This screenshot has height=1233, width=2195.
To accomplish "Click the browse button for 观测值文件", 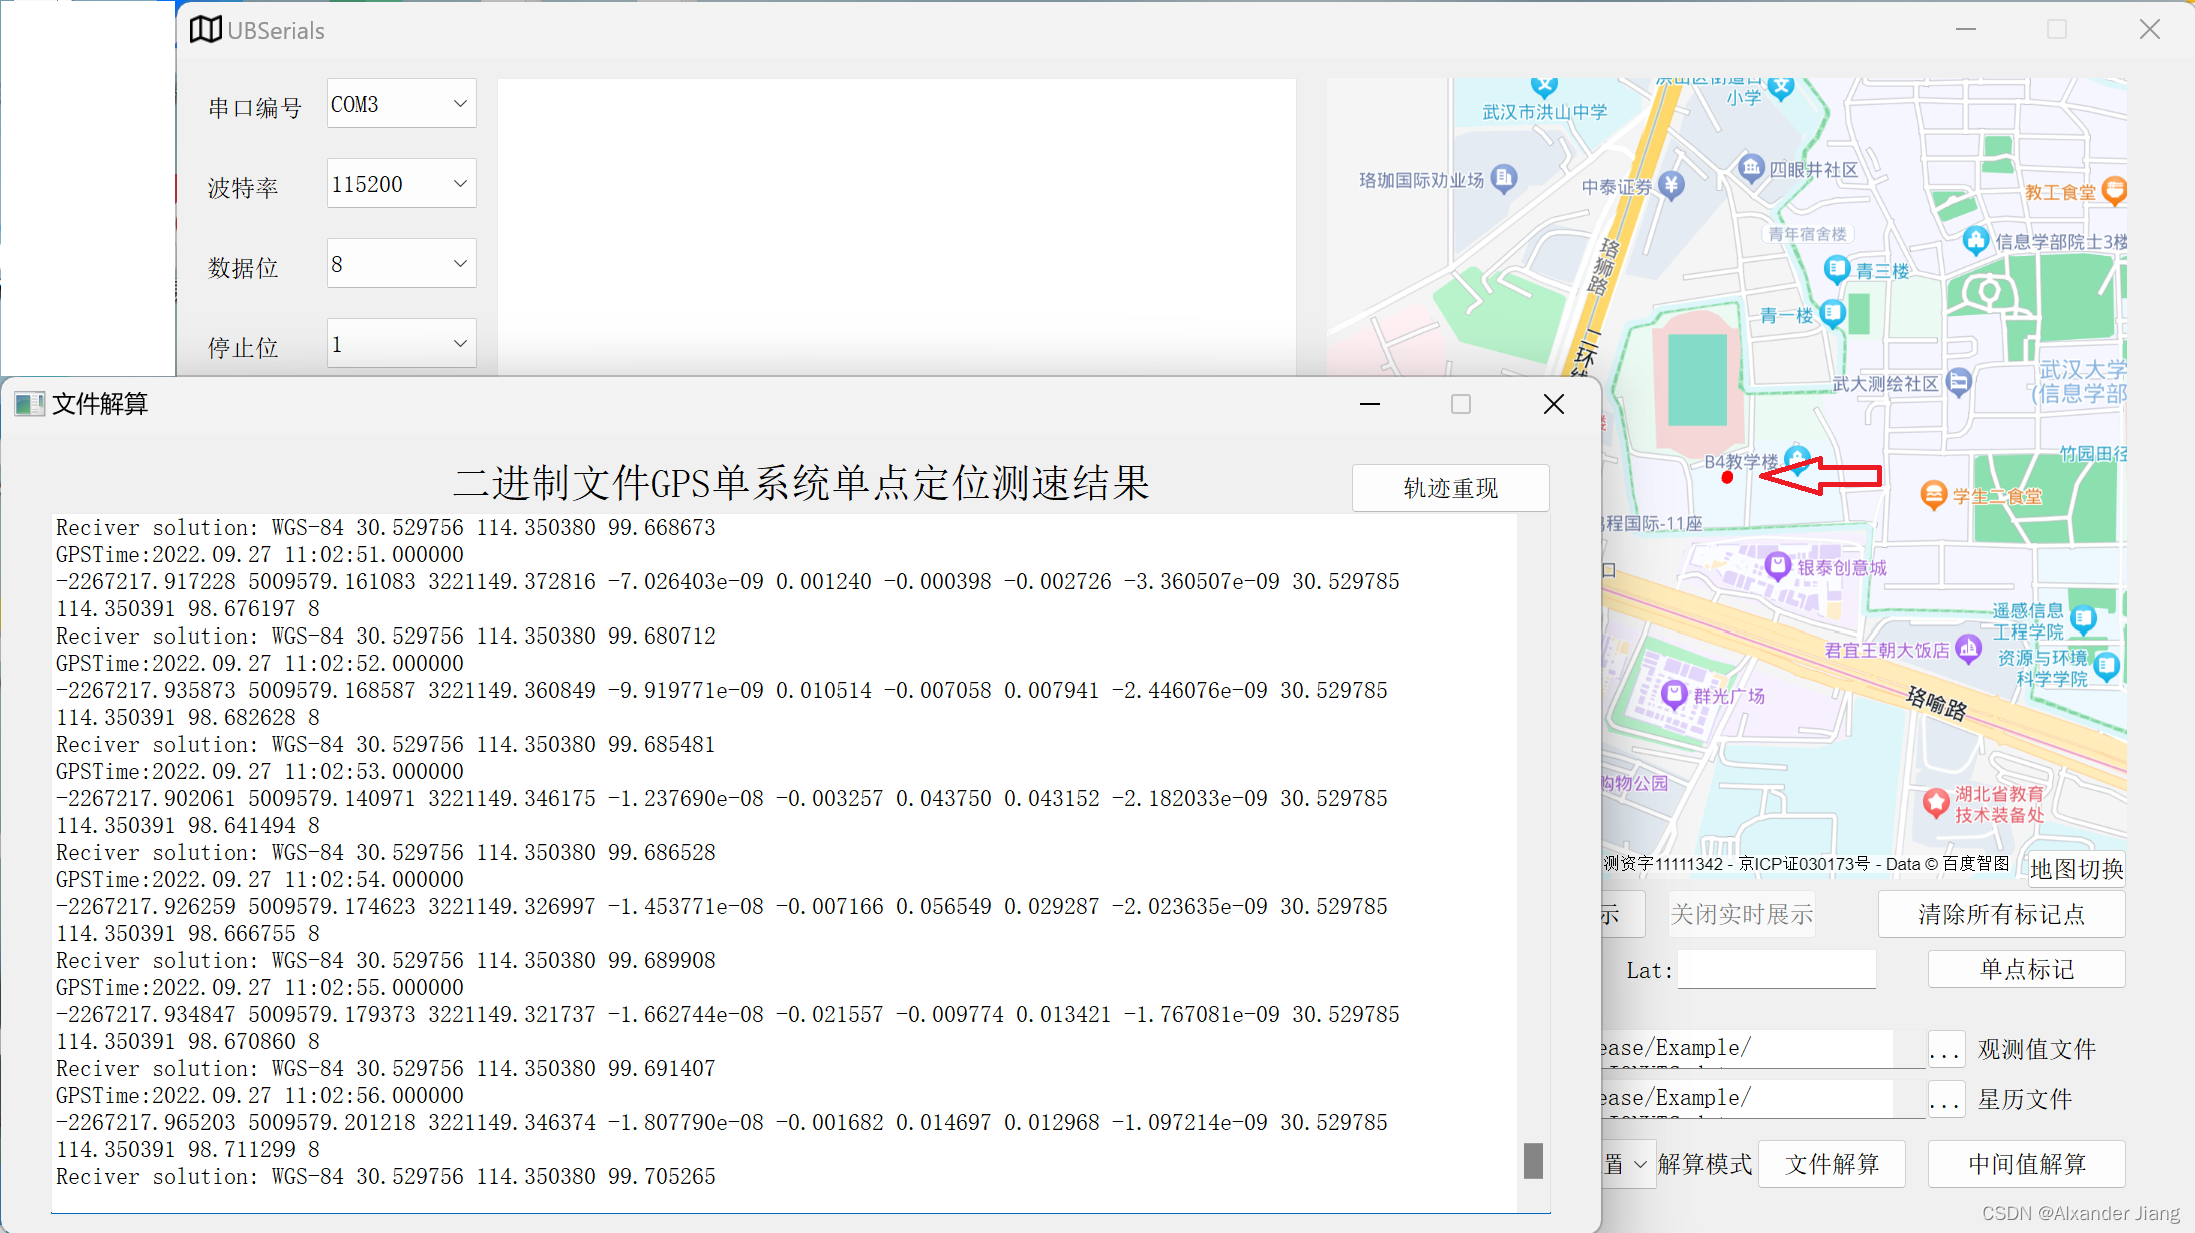I will 1945,1049.
